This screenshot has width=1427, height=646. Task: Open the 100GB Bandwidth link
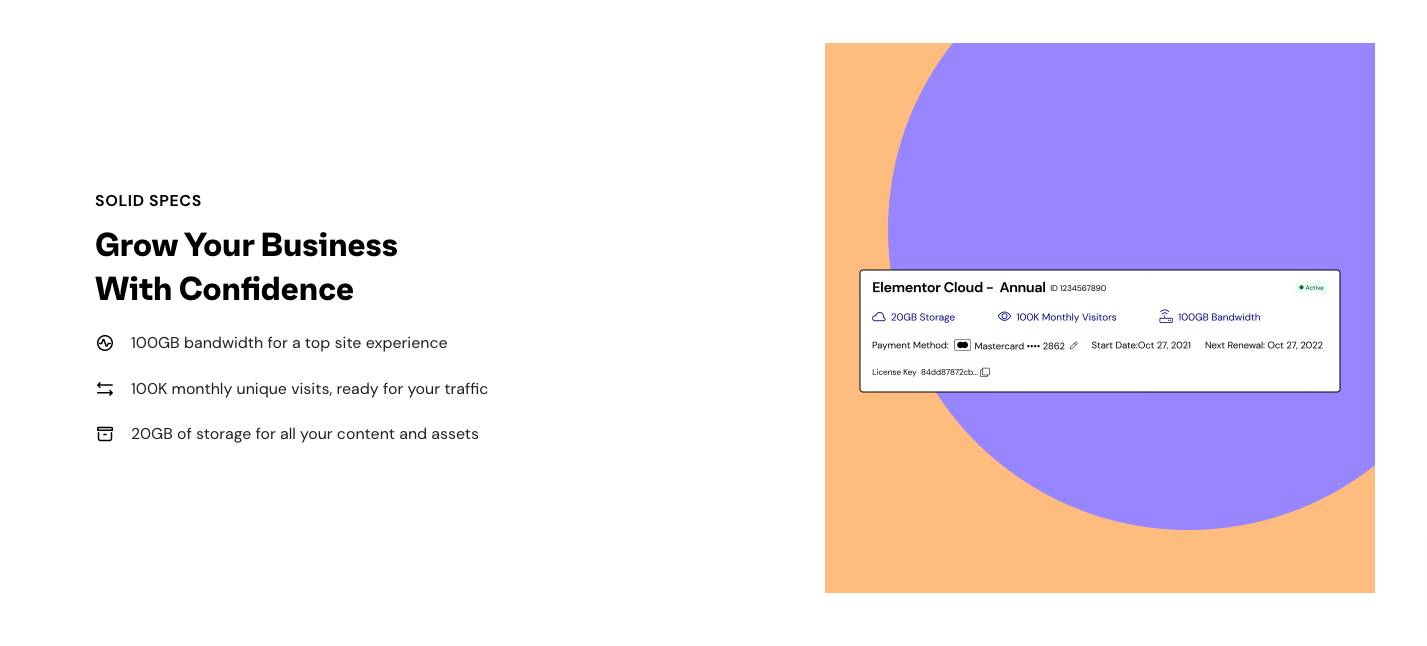(x=1219, y=317)
